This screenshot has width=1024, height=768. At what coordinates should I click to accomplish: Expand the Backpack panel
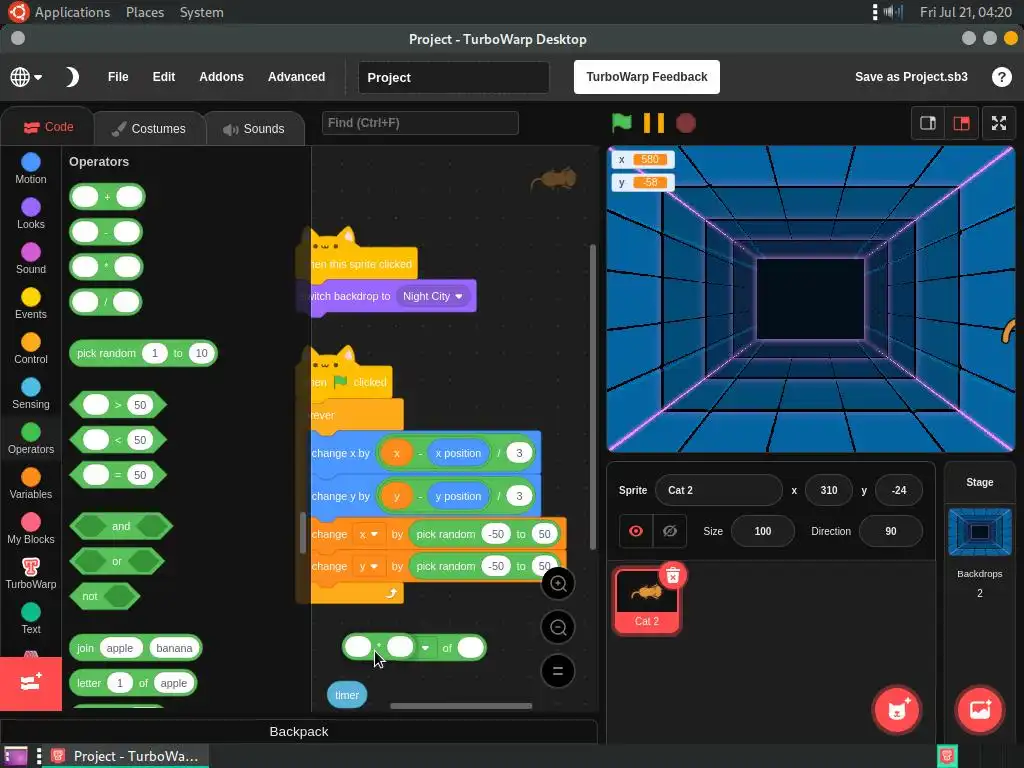(x=298, y=731)
